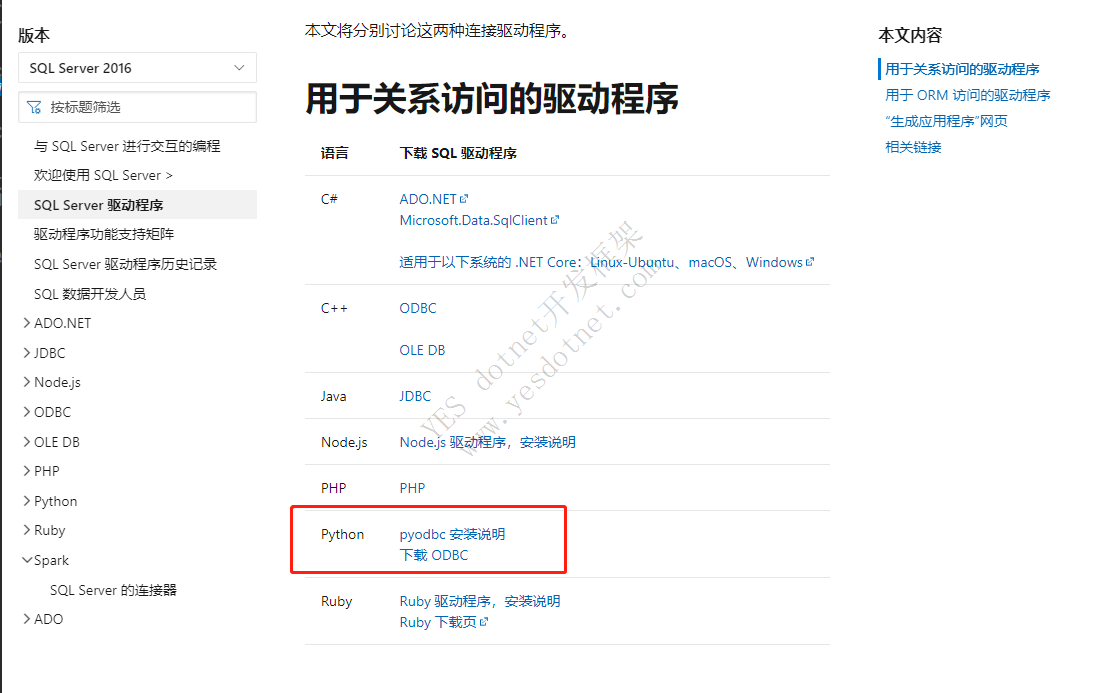This screenshot has width=1095, height=693.
Task: Open the Microsoft.Data.SqlClient link
Action: point(473,220)
